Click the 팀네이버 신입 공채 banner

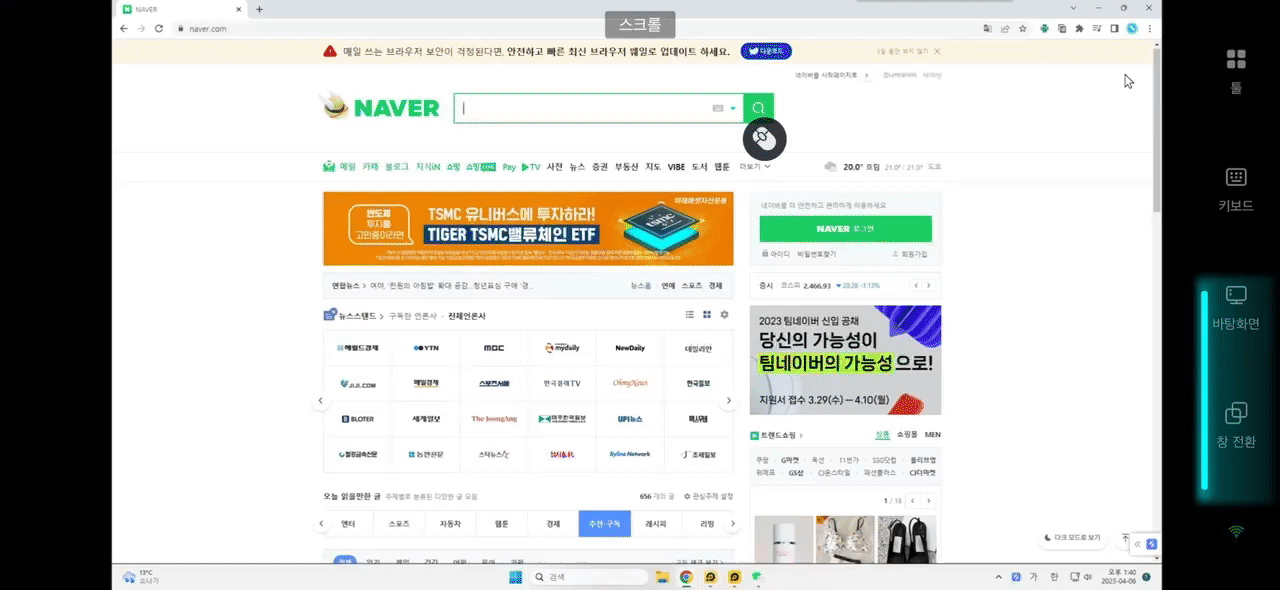(x=845, y=360)
